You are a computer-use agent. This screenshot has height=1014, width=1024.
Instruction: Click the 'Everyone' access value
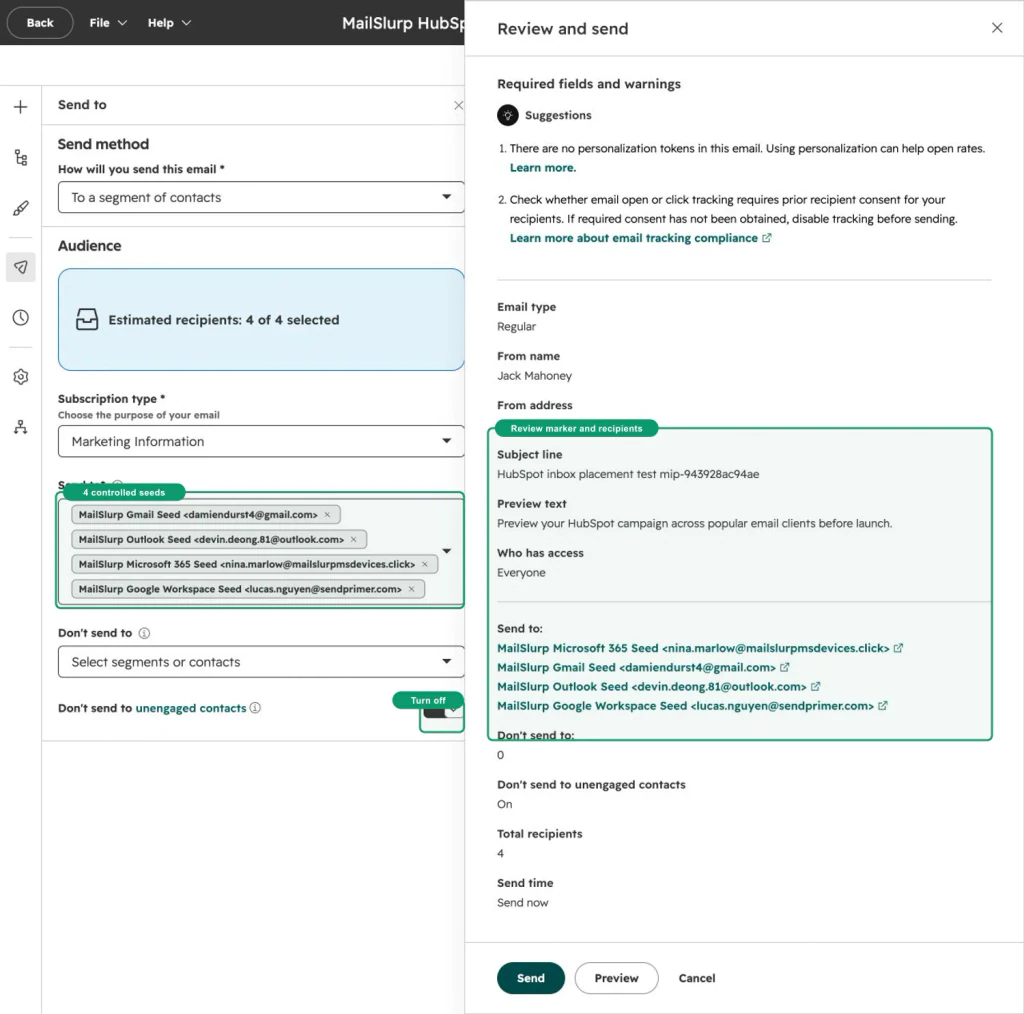click(521, 573)
